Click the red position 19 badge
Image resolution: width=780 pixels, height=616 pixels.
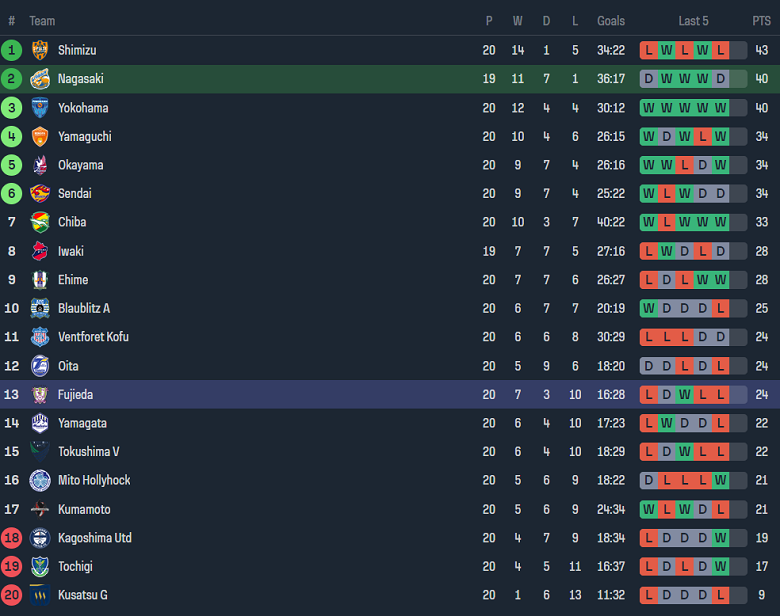point(12,567)
